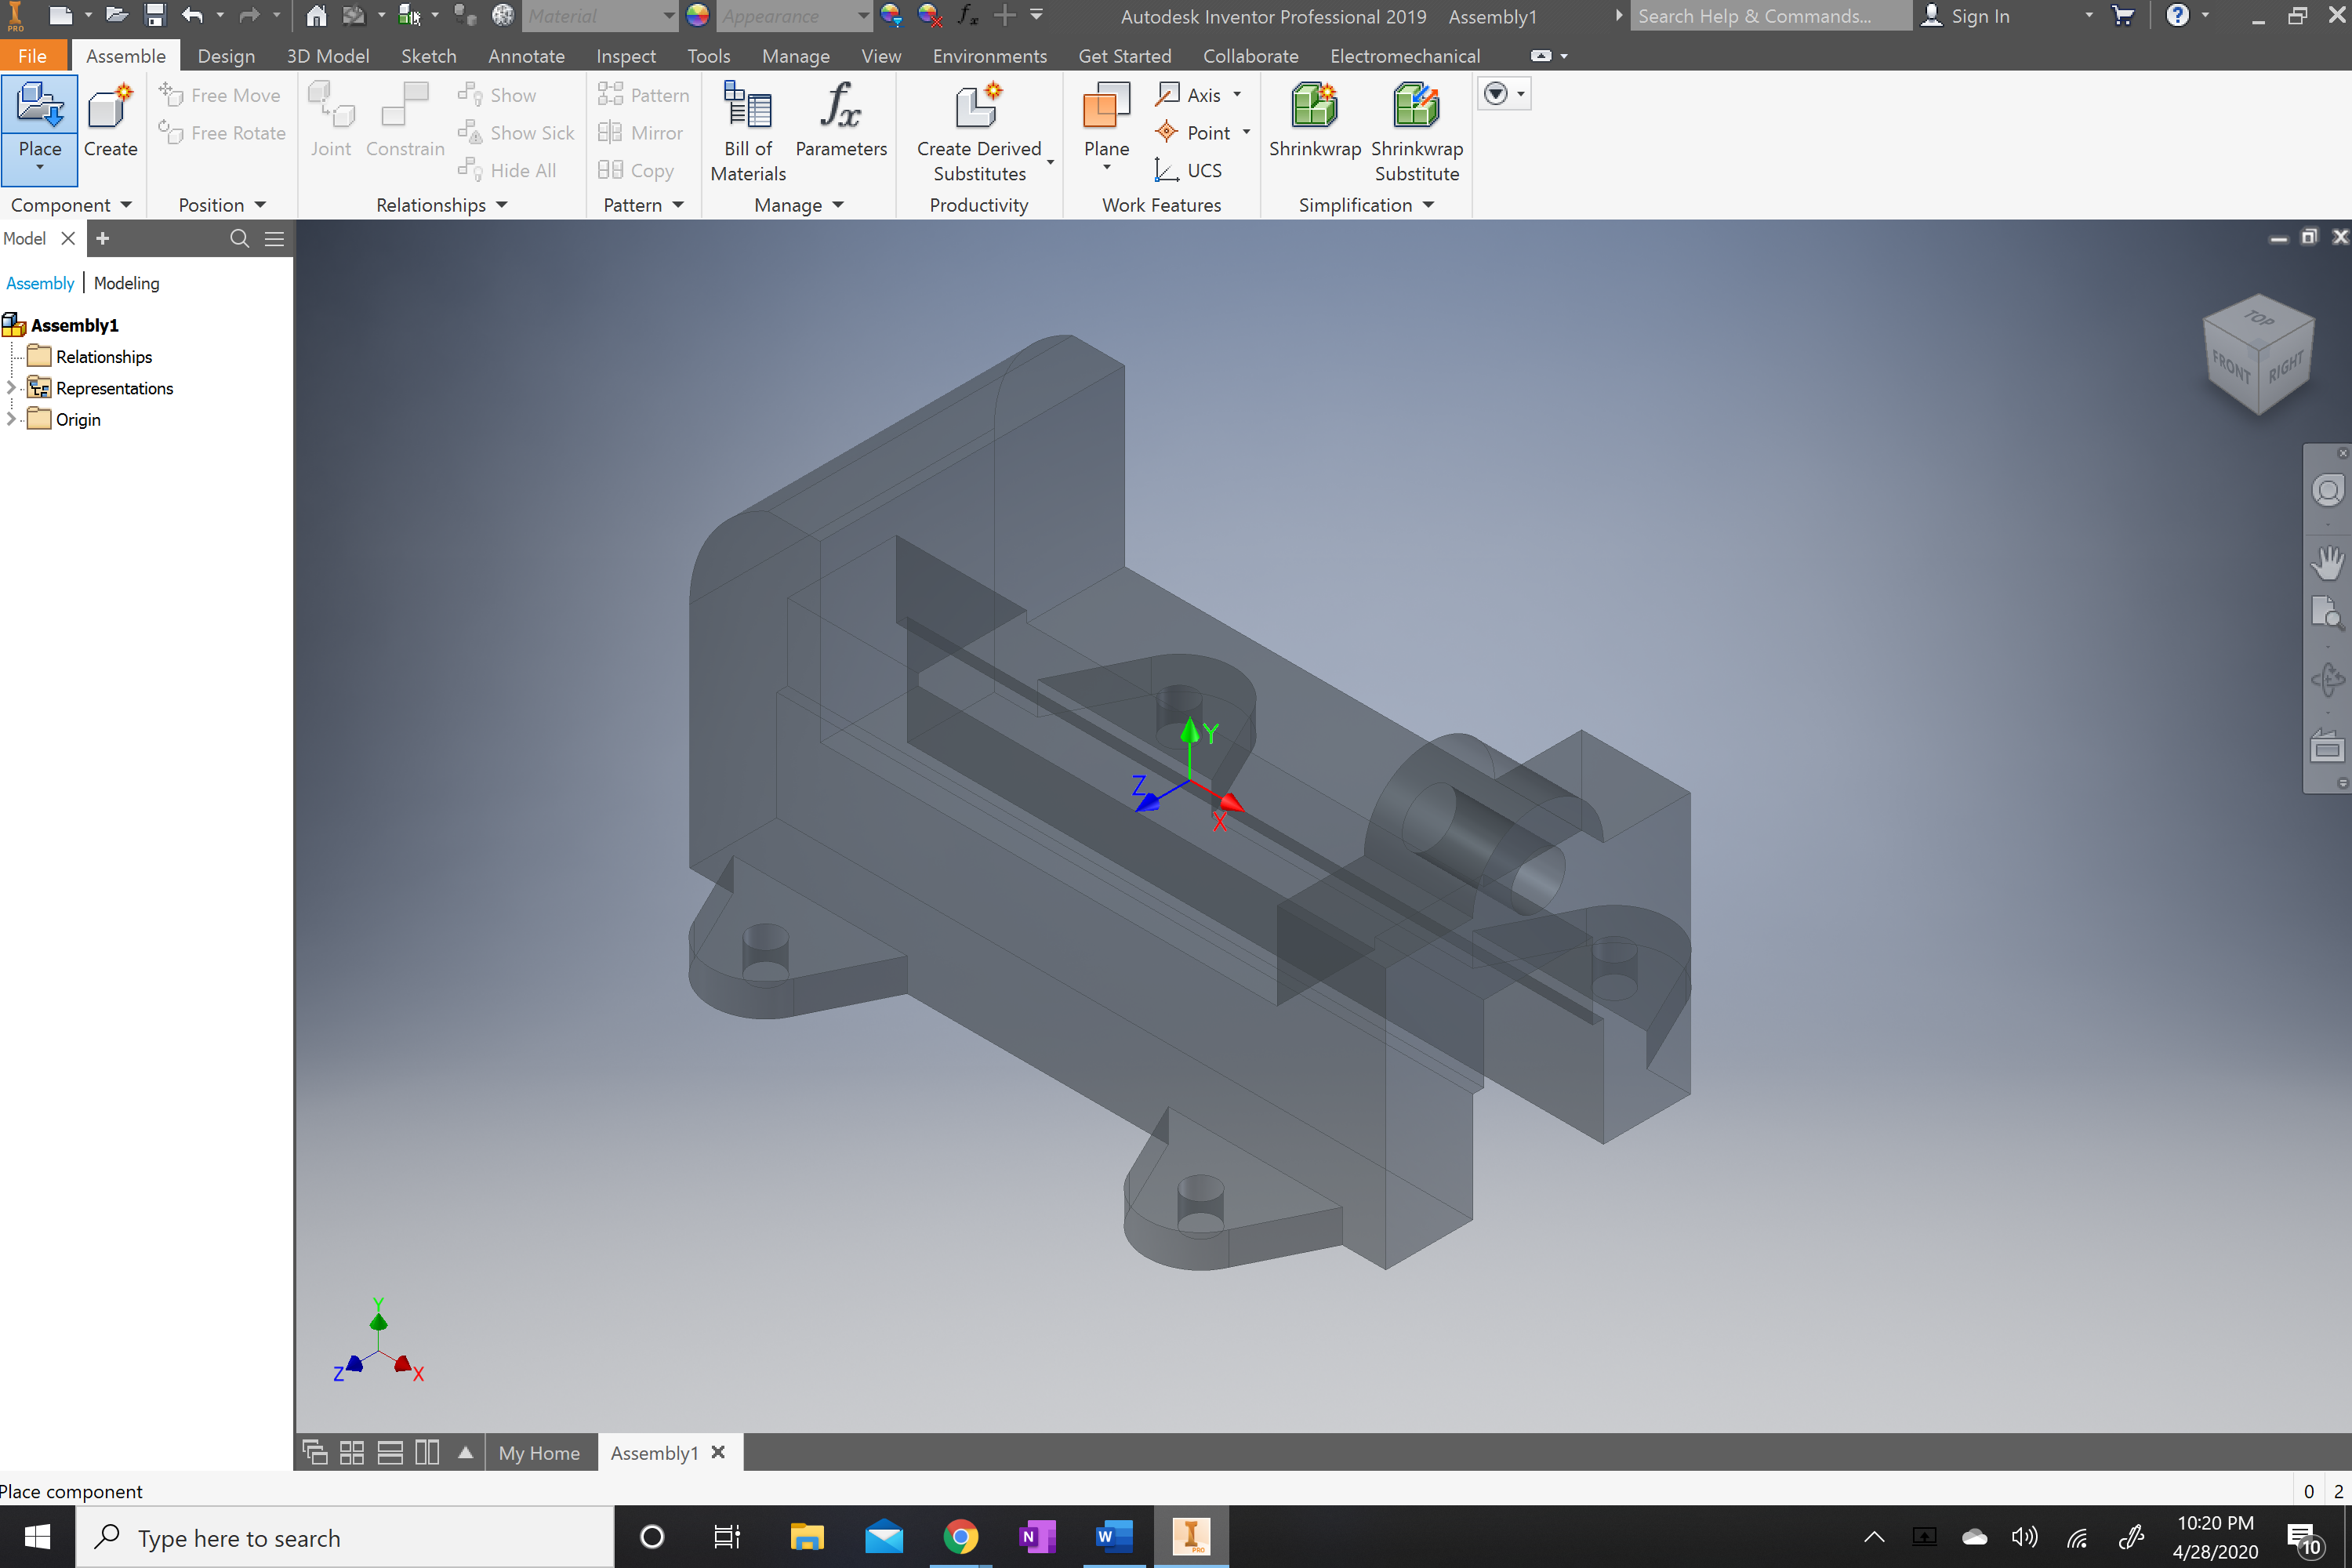Image resolution: width=2352 pixels, height=1568 pixels.
Task: Select the UCS tool
Action: 1188,170
